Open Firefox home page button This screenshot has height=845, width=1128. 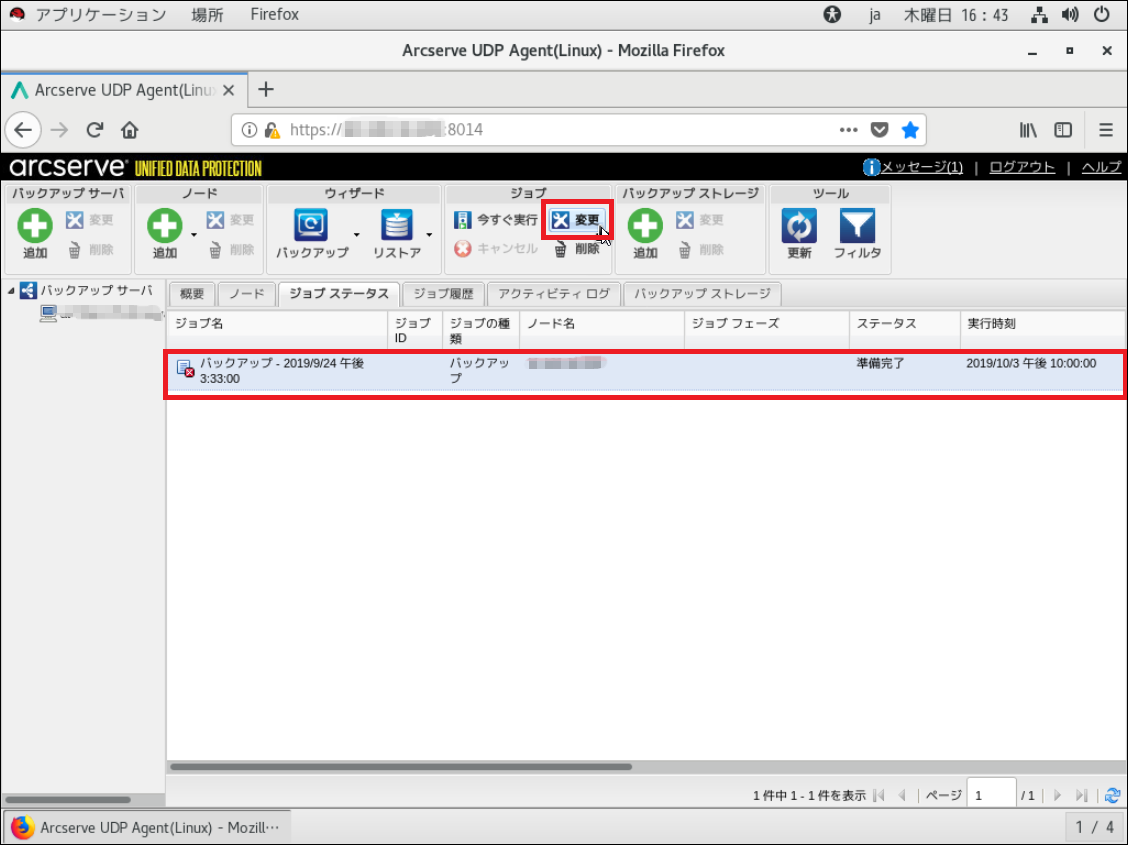click(x=129, y=130)
